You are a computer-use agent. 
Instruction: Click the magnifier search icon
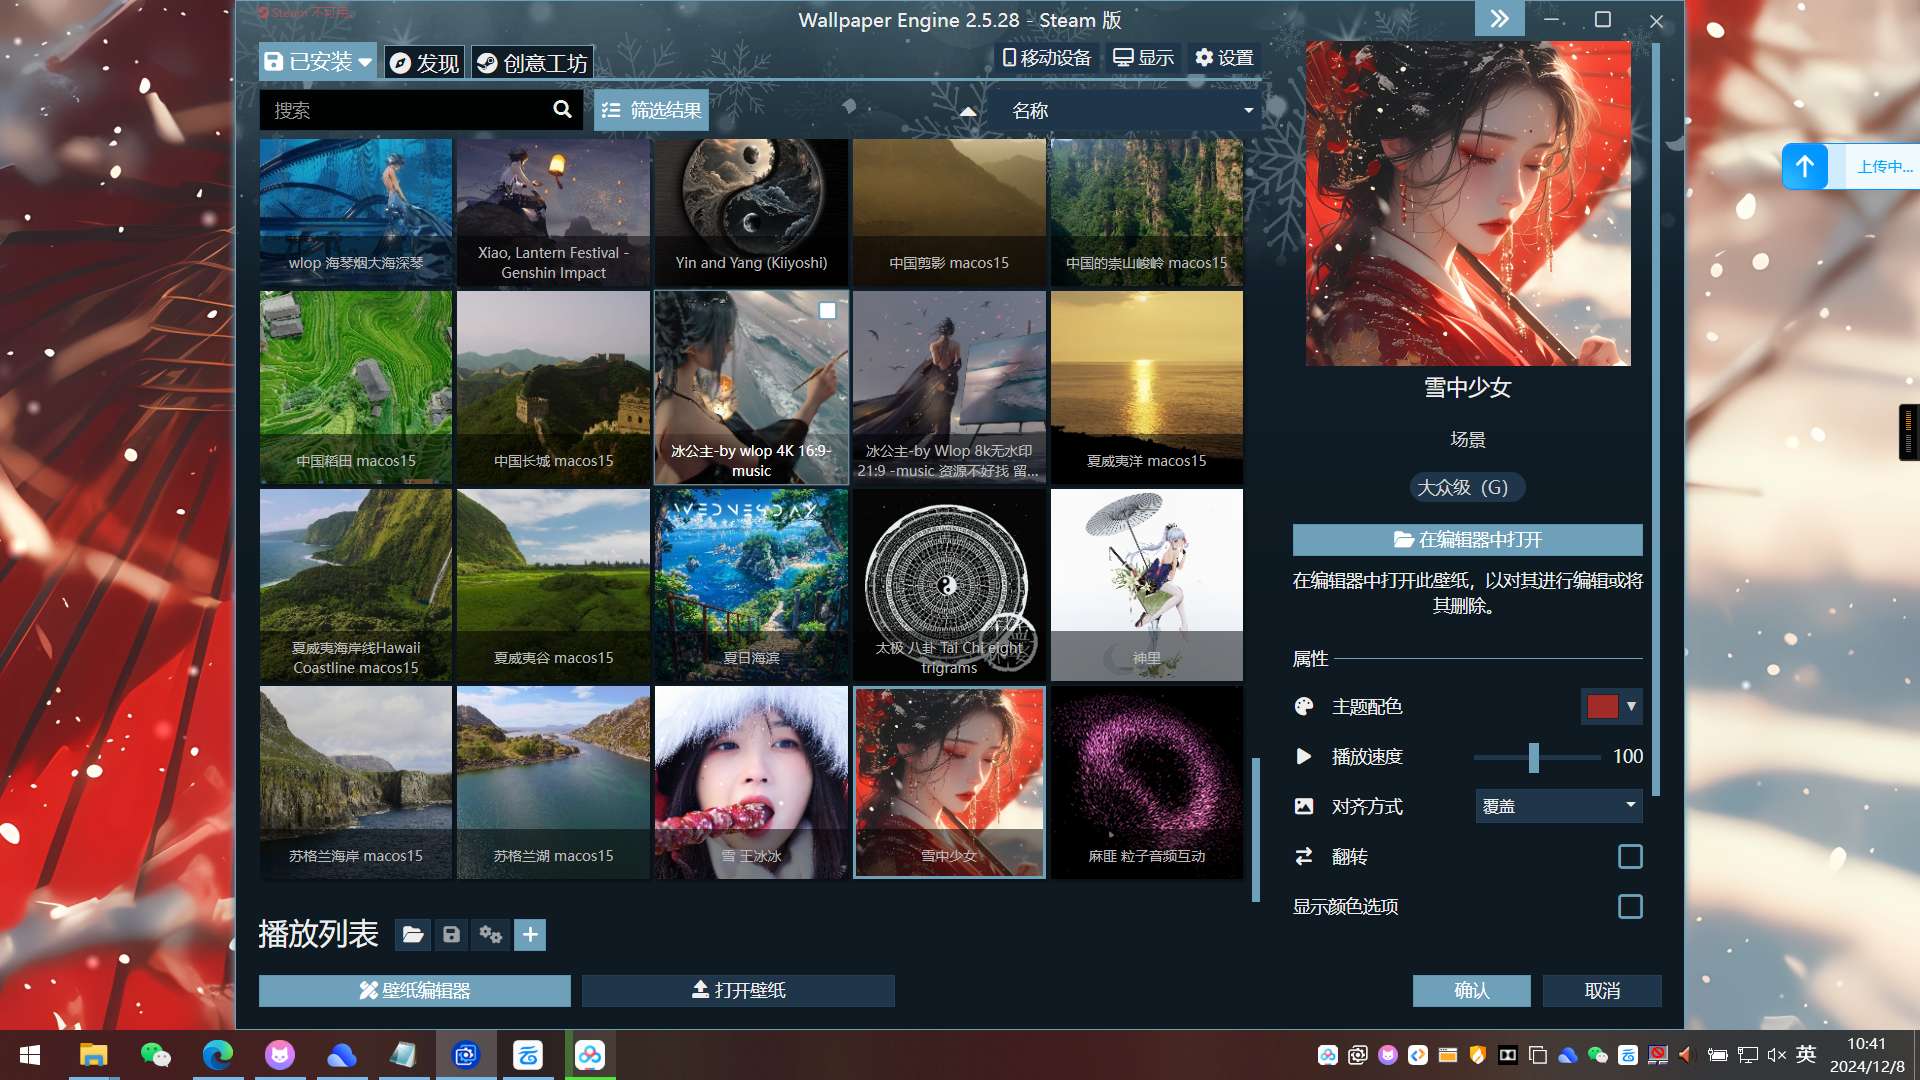[x=563, y=110]
